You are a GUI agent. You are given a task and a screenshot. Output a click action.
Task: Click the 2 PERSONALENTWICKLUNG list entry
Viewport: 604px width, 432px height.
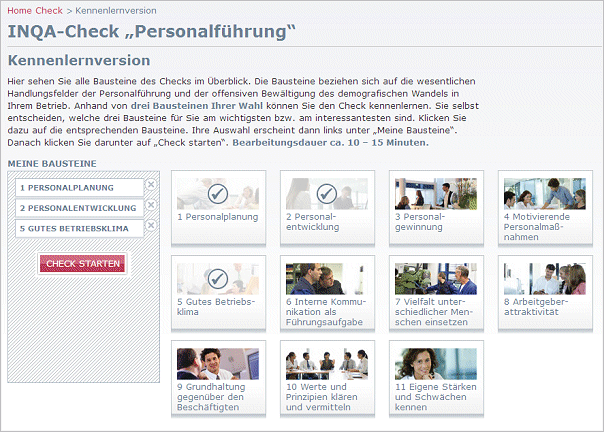pyautogui.click(x=79, y=208)
